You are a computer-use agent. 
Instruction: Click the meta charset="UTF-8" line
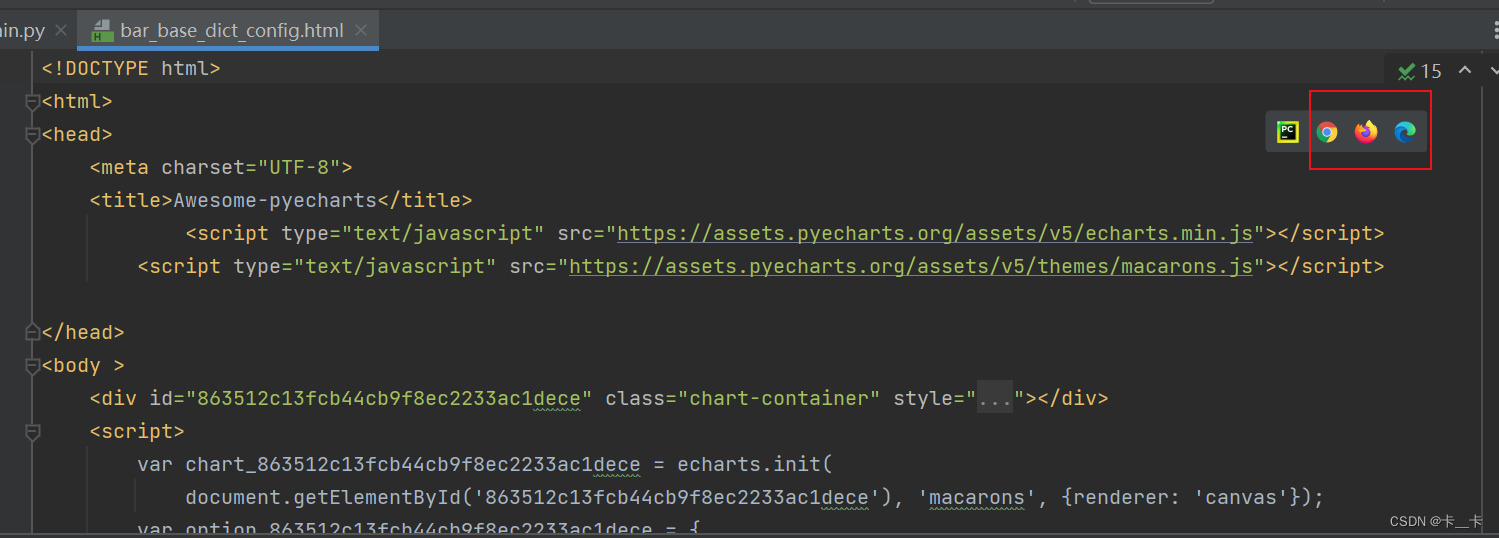pos(221,168)
